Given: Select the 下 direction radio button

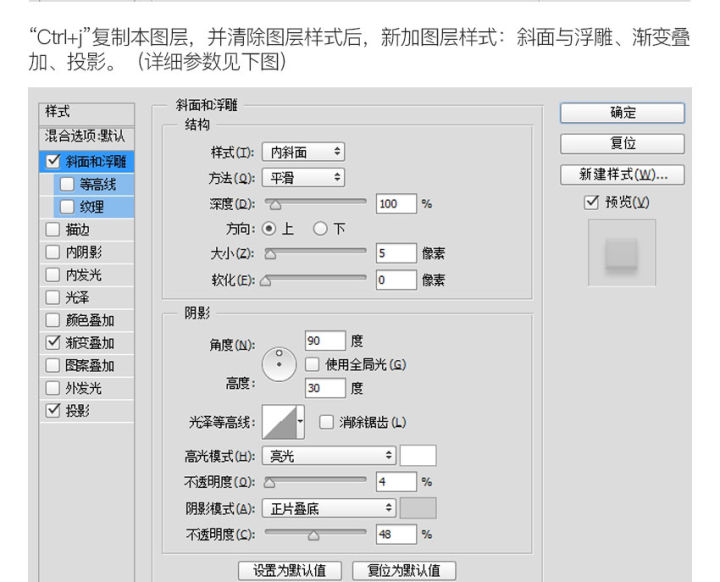Looking at the screenshot, I should (321, 228).
